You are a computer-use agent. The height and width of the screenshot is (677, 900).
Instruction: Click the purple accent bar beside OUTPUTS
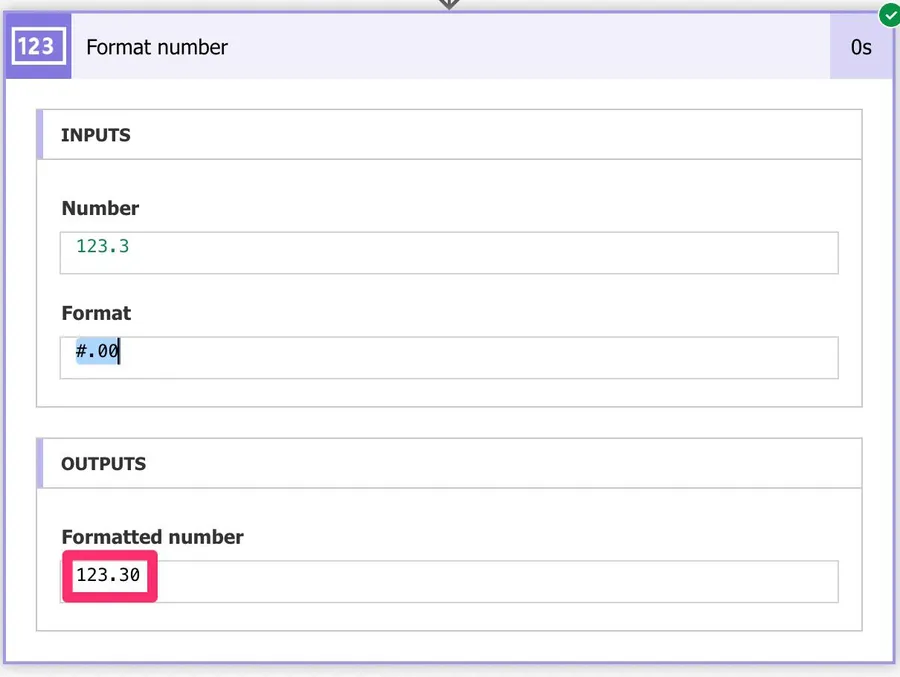40,464
